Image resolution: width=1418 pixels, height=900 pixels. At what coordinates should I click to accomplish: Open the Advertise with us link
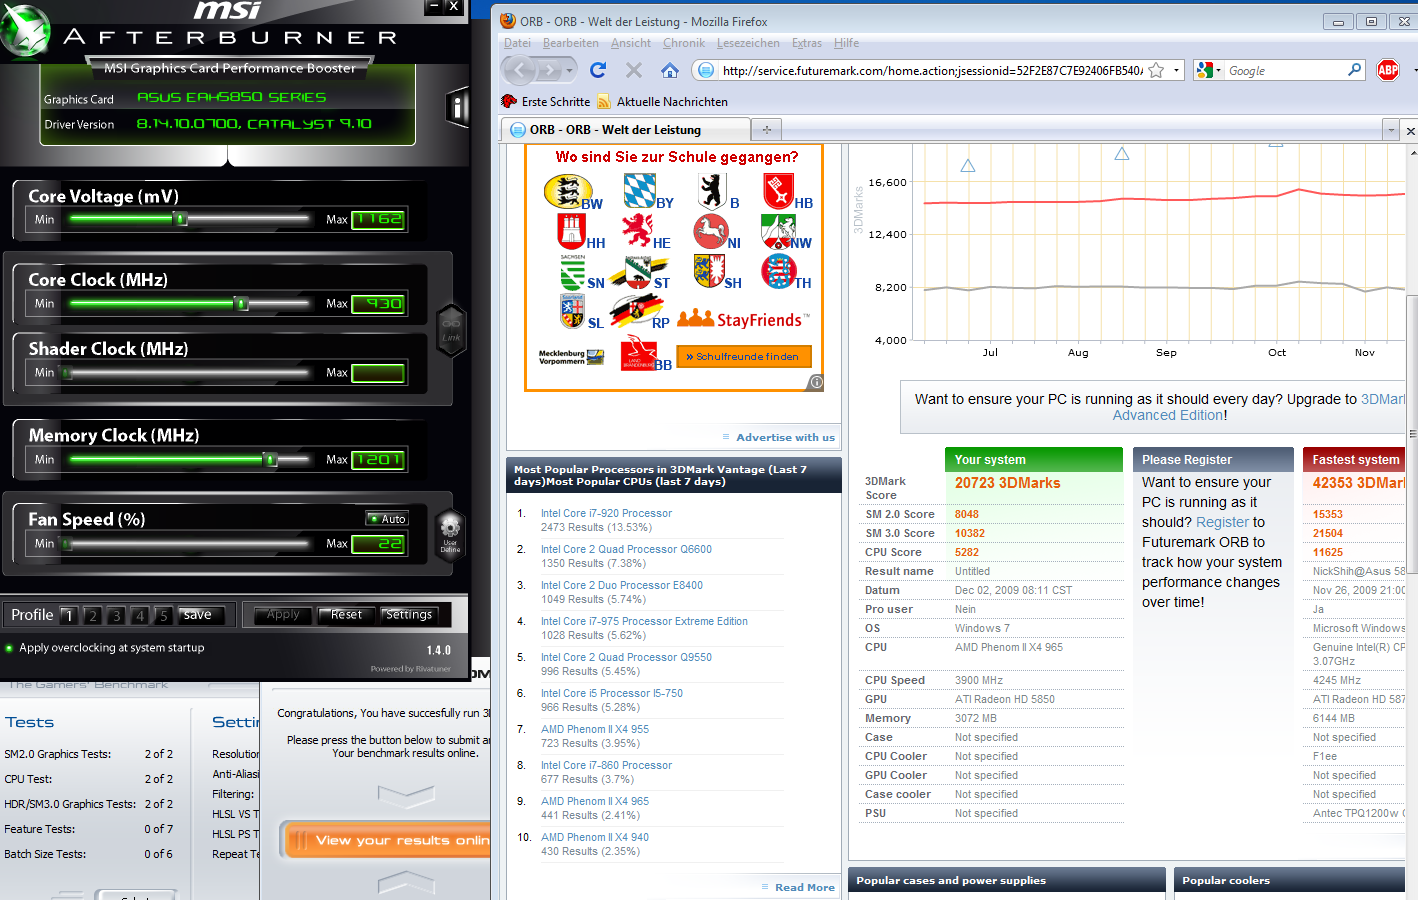pos(785,437)
